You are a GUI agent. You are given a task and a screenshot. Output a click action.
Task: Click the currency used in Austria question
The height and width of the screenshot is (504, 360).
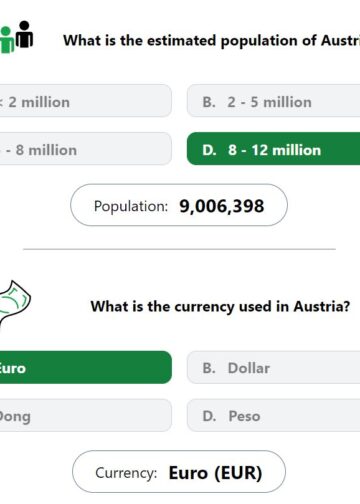pyautogui.click(x=220, y=307)
